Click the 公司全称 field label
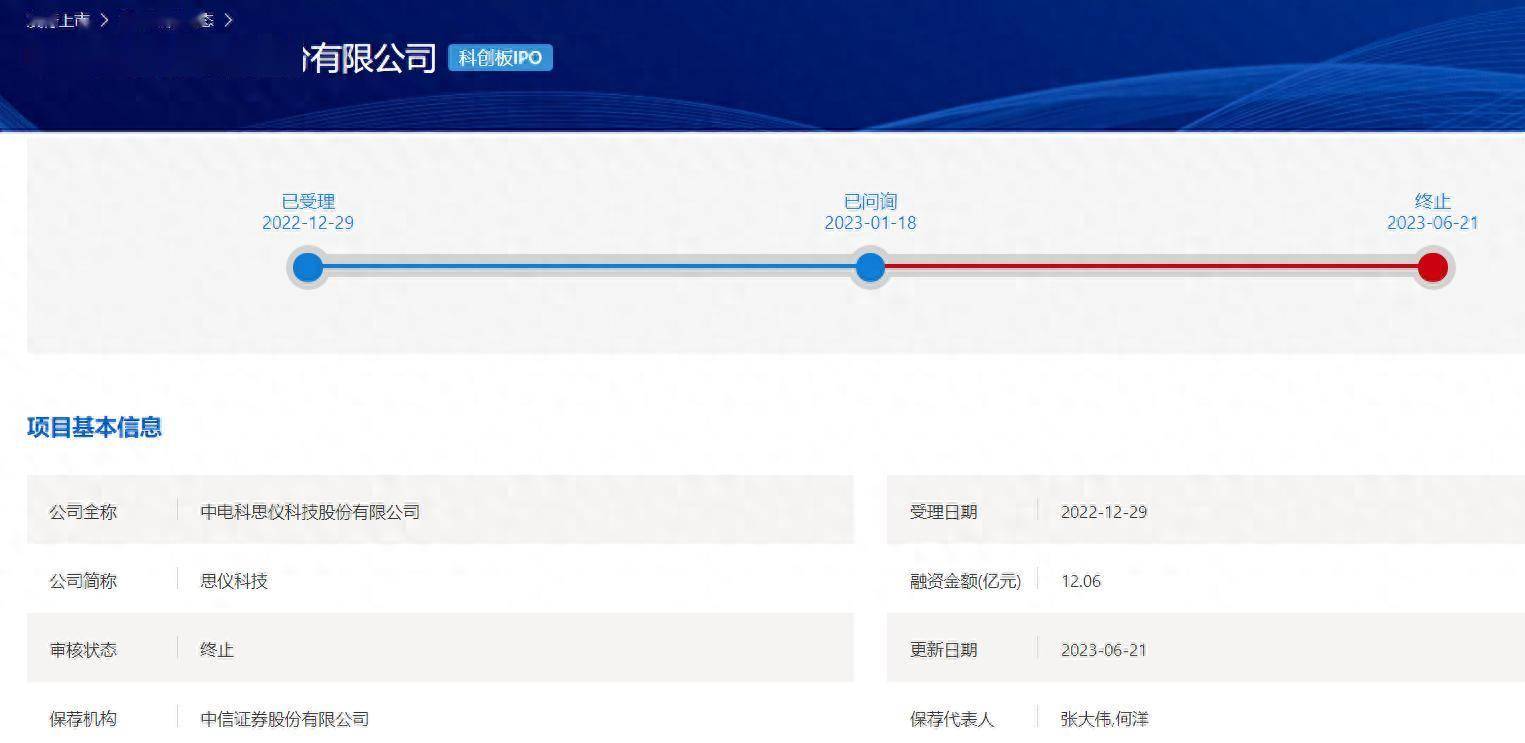Image resolution: width=1525 pixels, height=743 pixels. [x=83, y=512]
